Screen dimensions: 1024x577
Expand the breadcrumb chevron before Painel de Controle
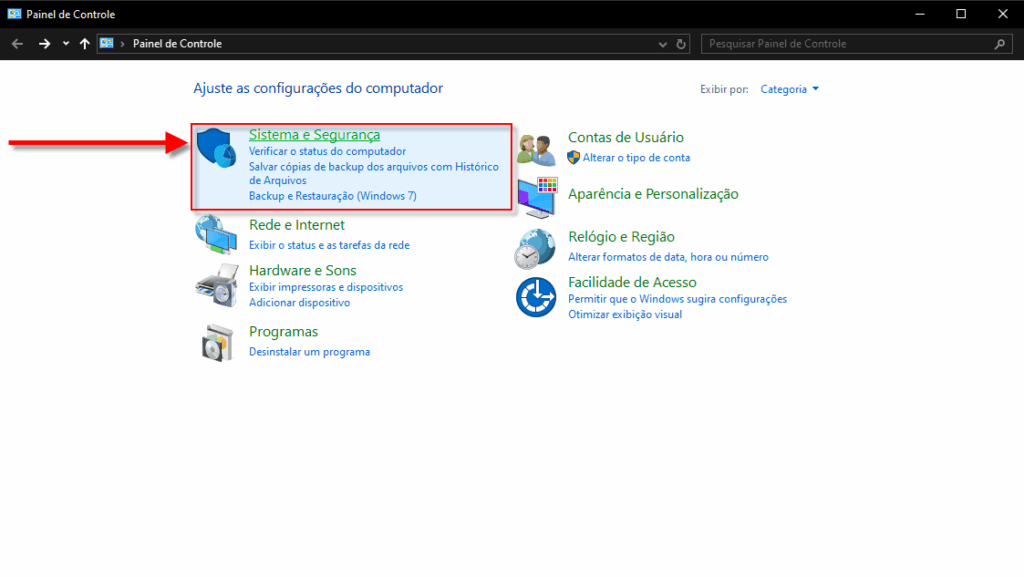tap(122, 44)
